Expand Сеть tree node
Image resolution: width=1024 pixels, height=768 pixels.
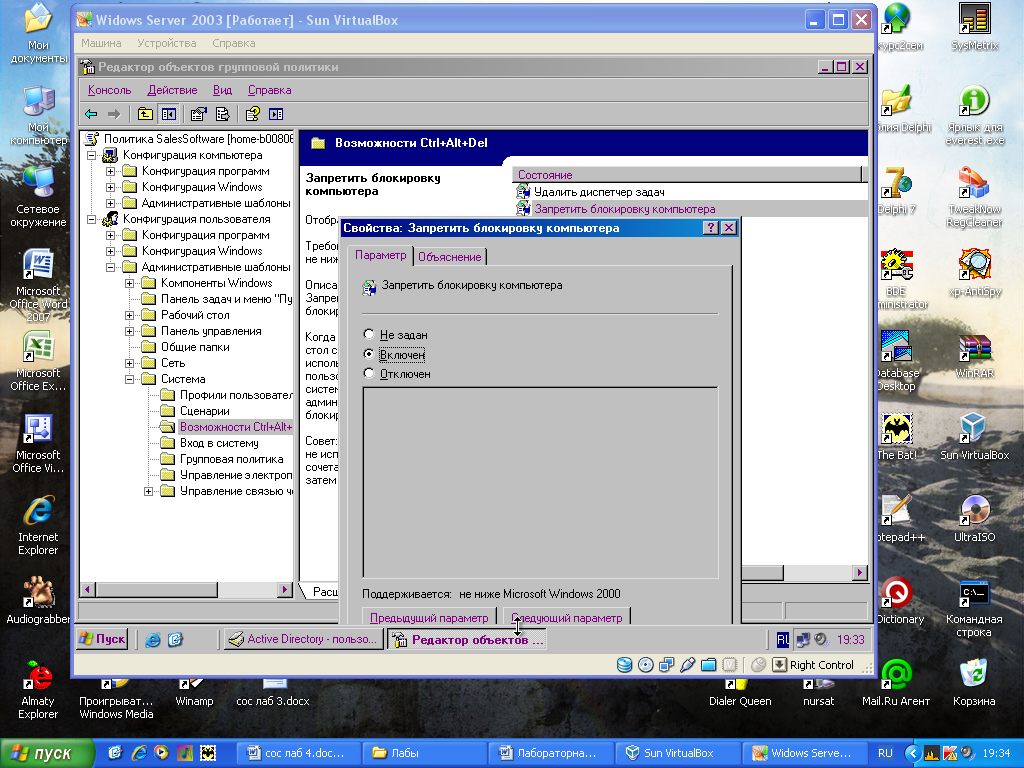pos(129,363)
